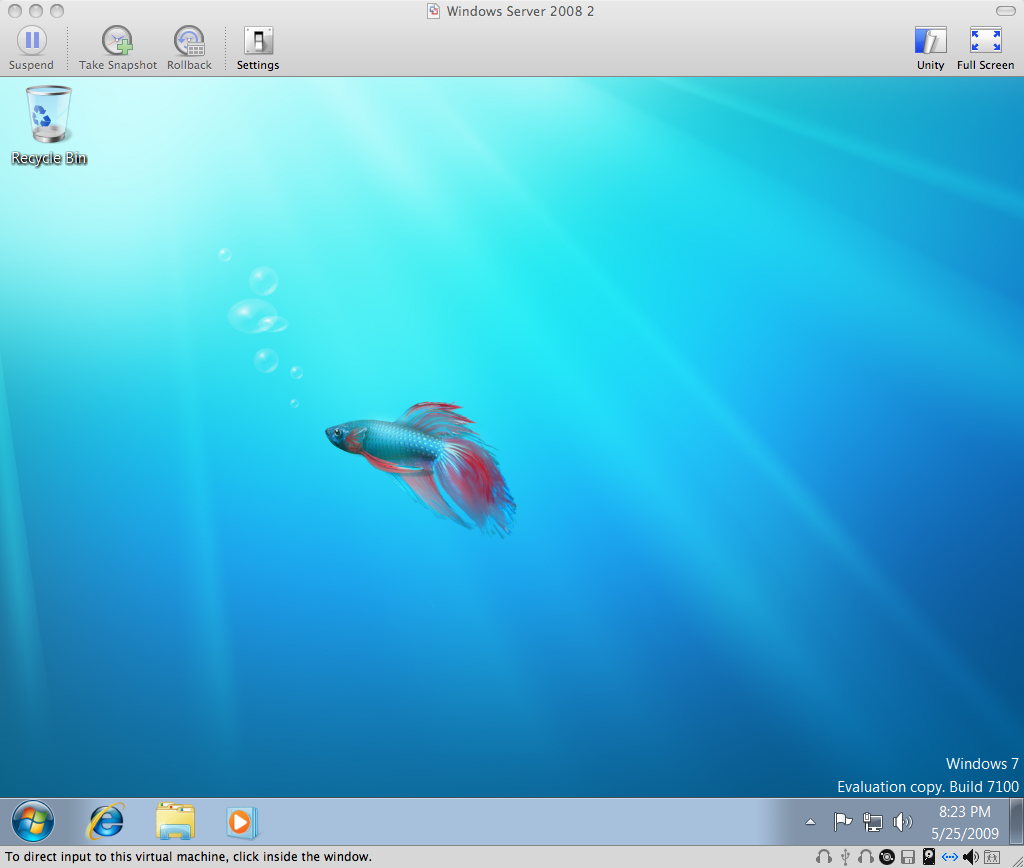Click the floppy drive status icon
Image resolution: width=1024 pixels, height=868 pixels.
908,857
